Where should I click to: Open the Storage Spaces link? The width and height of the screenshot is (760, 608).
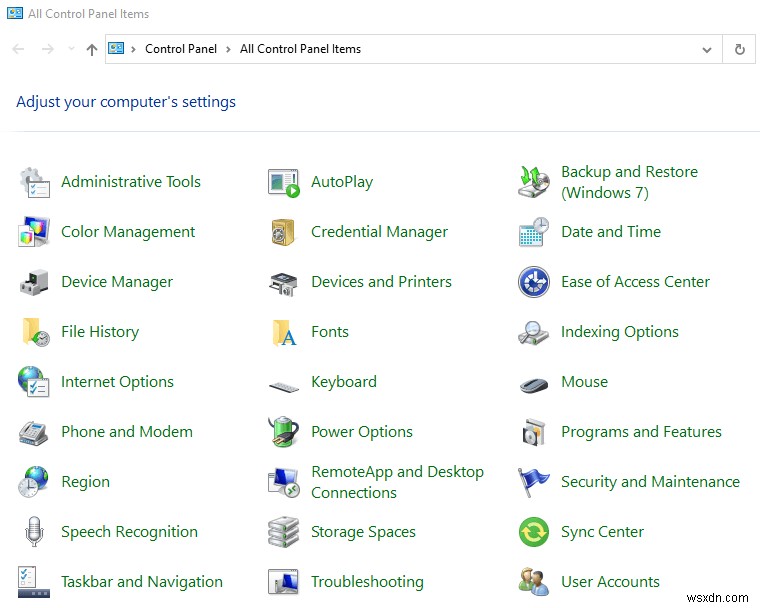pyautogui.click(x=364, y=532)
